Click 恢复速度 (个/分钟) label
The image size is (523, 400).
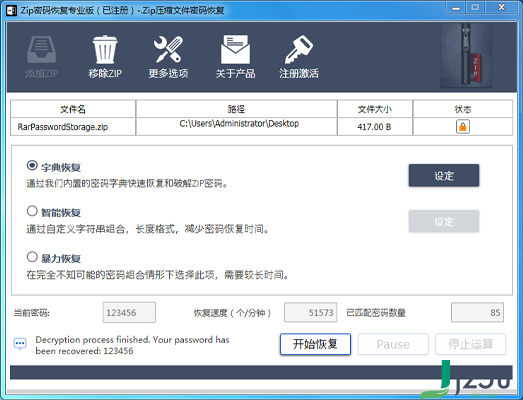pos(232,313)
